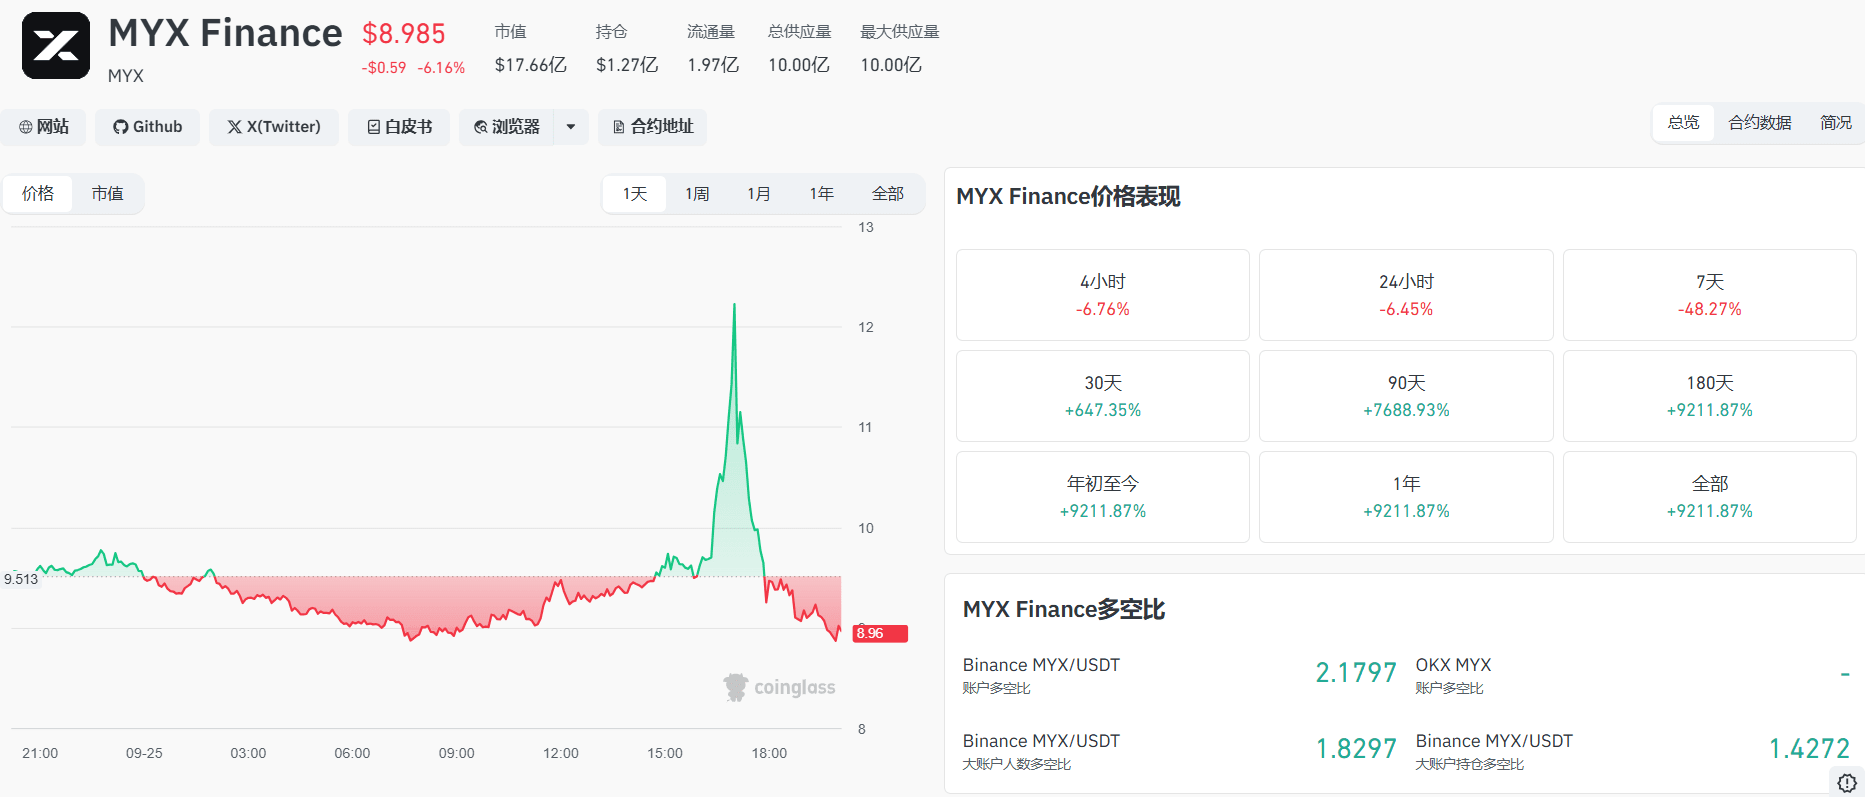Switch to the 简况 tab
Viewport: 1865px width, 797px height.
[1835, 122]
